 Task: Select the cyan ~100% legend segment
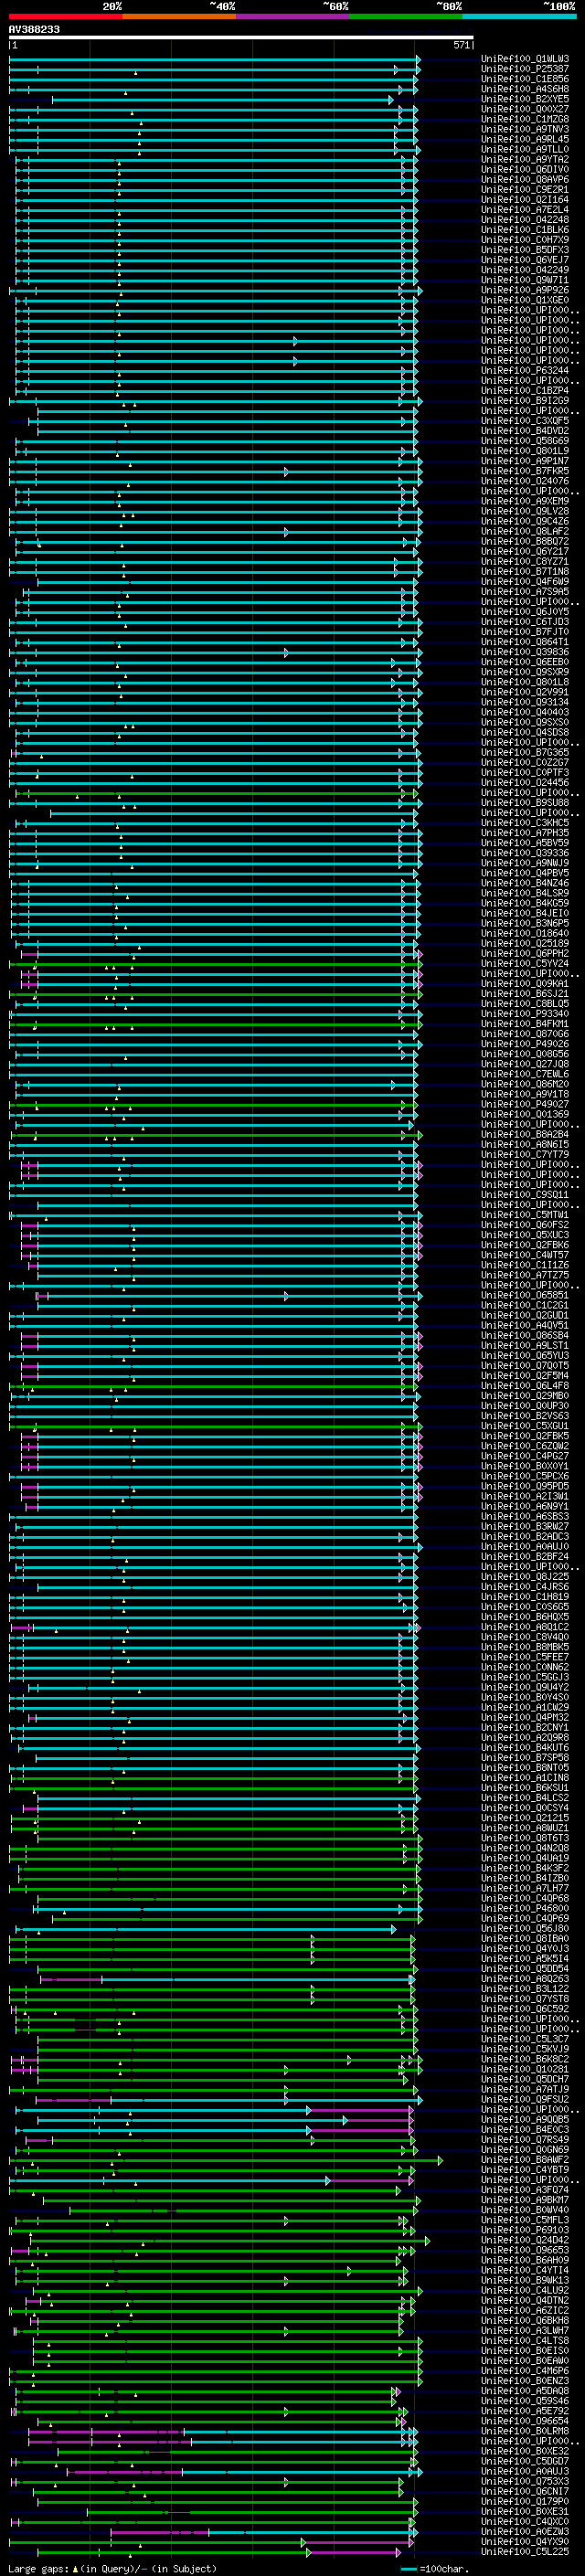tap(519, 16)
